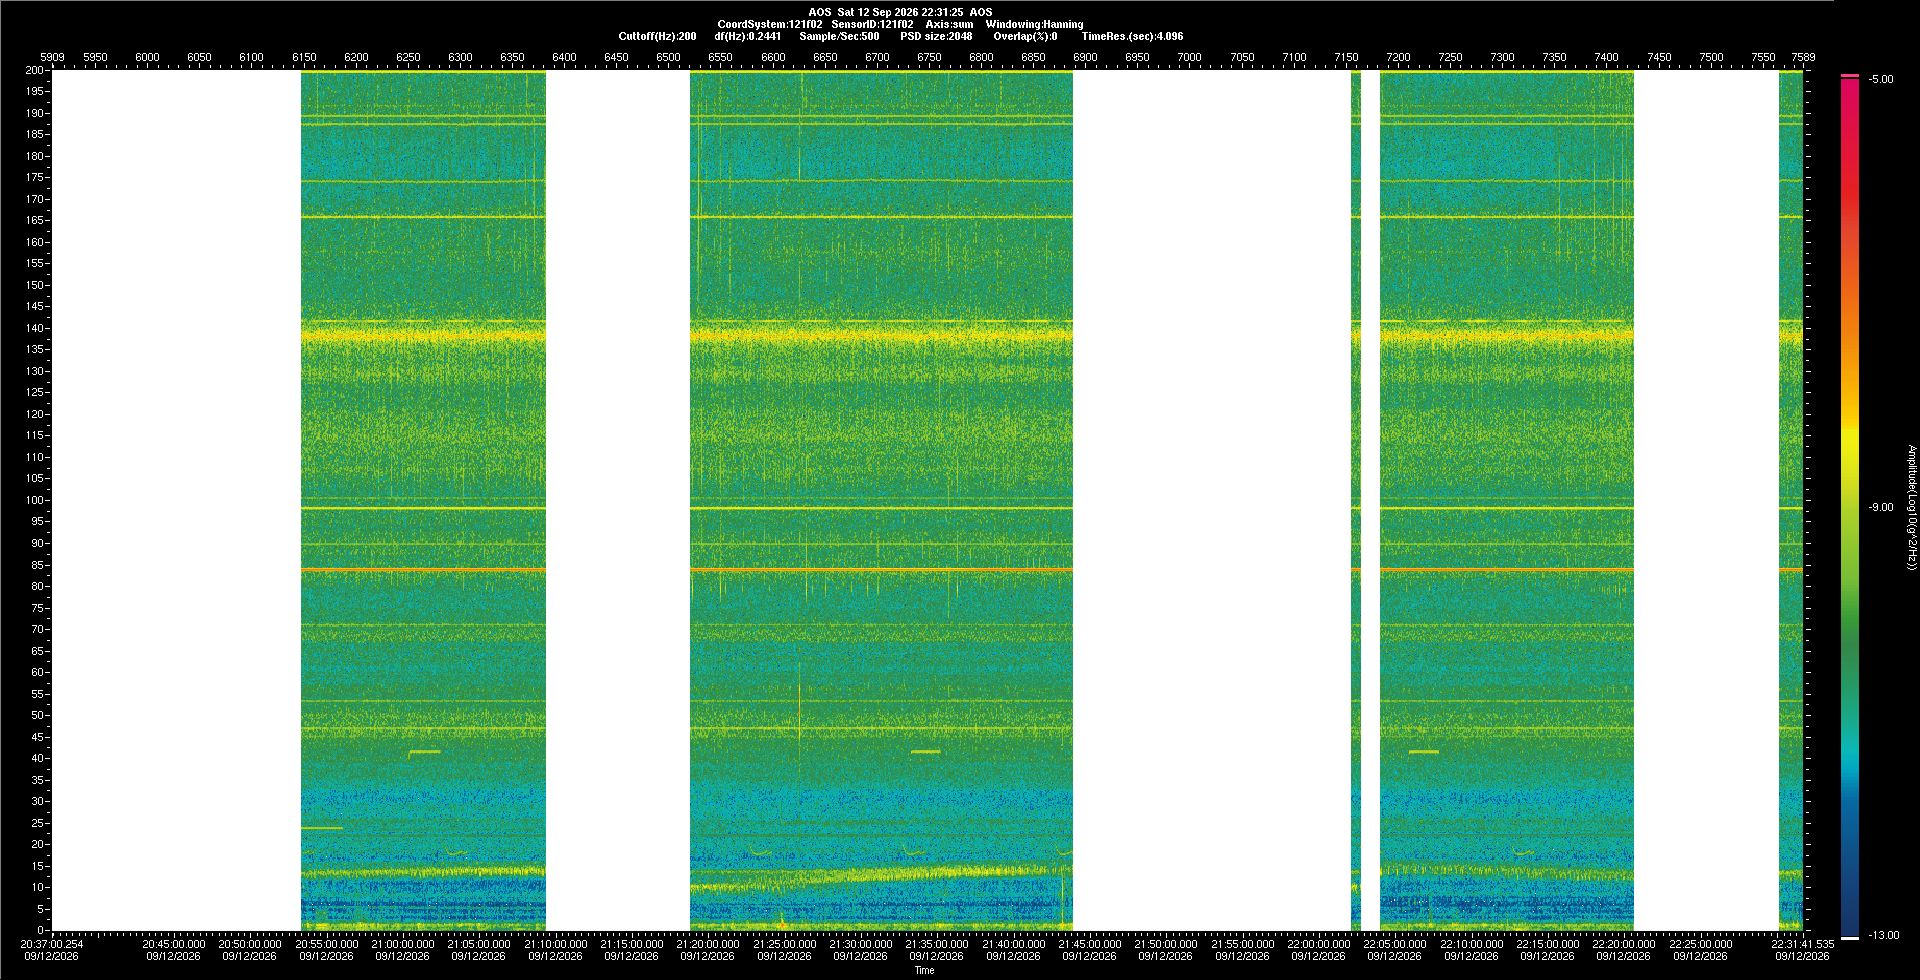Screen dimensions: 1920x980
Task: Click the colorbar maximum label -5.00
Action: coord(1881,79)
